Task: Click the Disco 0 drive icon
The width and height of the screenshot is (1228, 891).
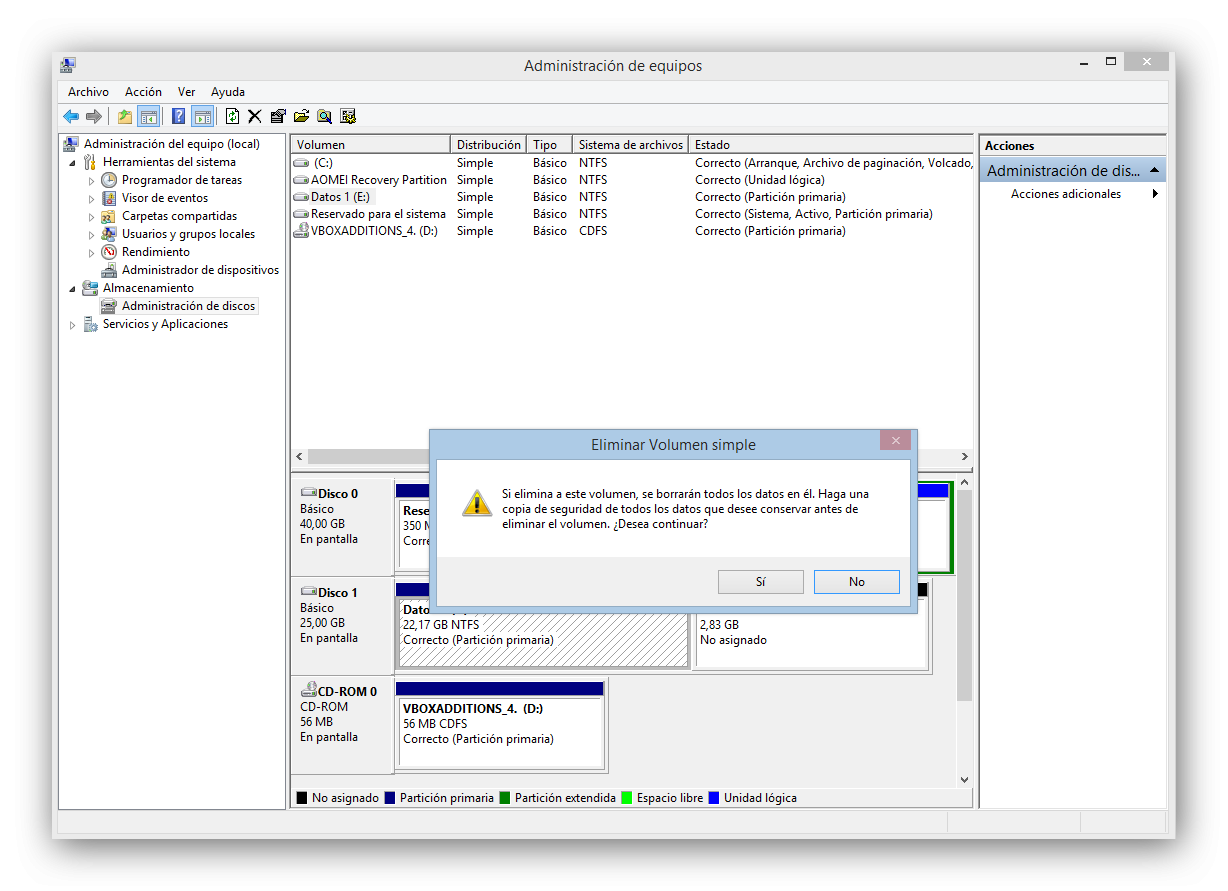Action: [x=308, y=493]
